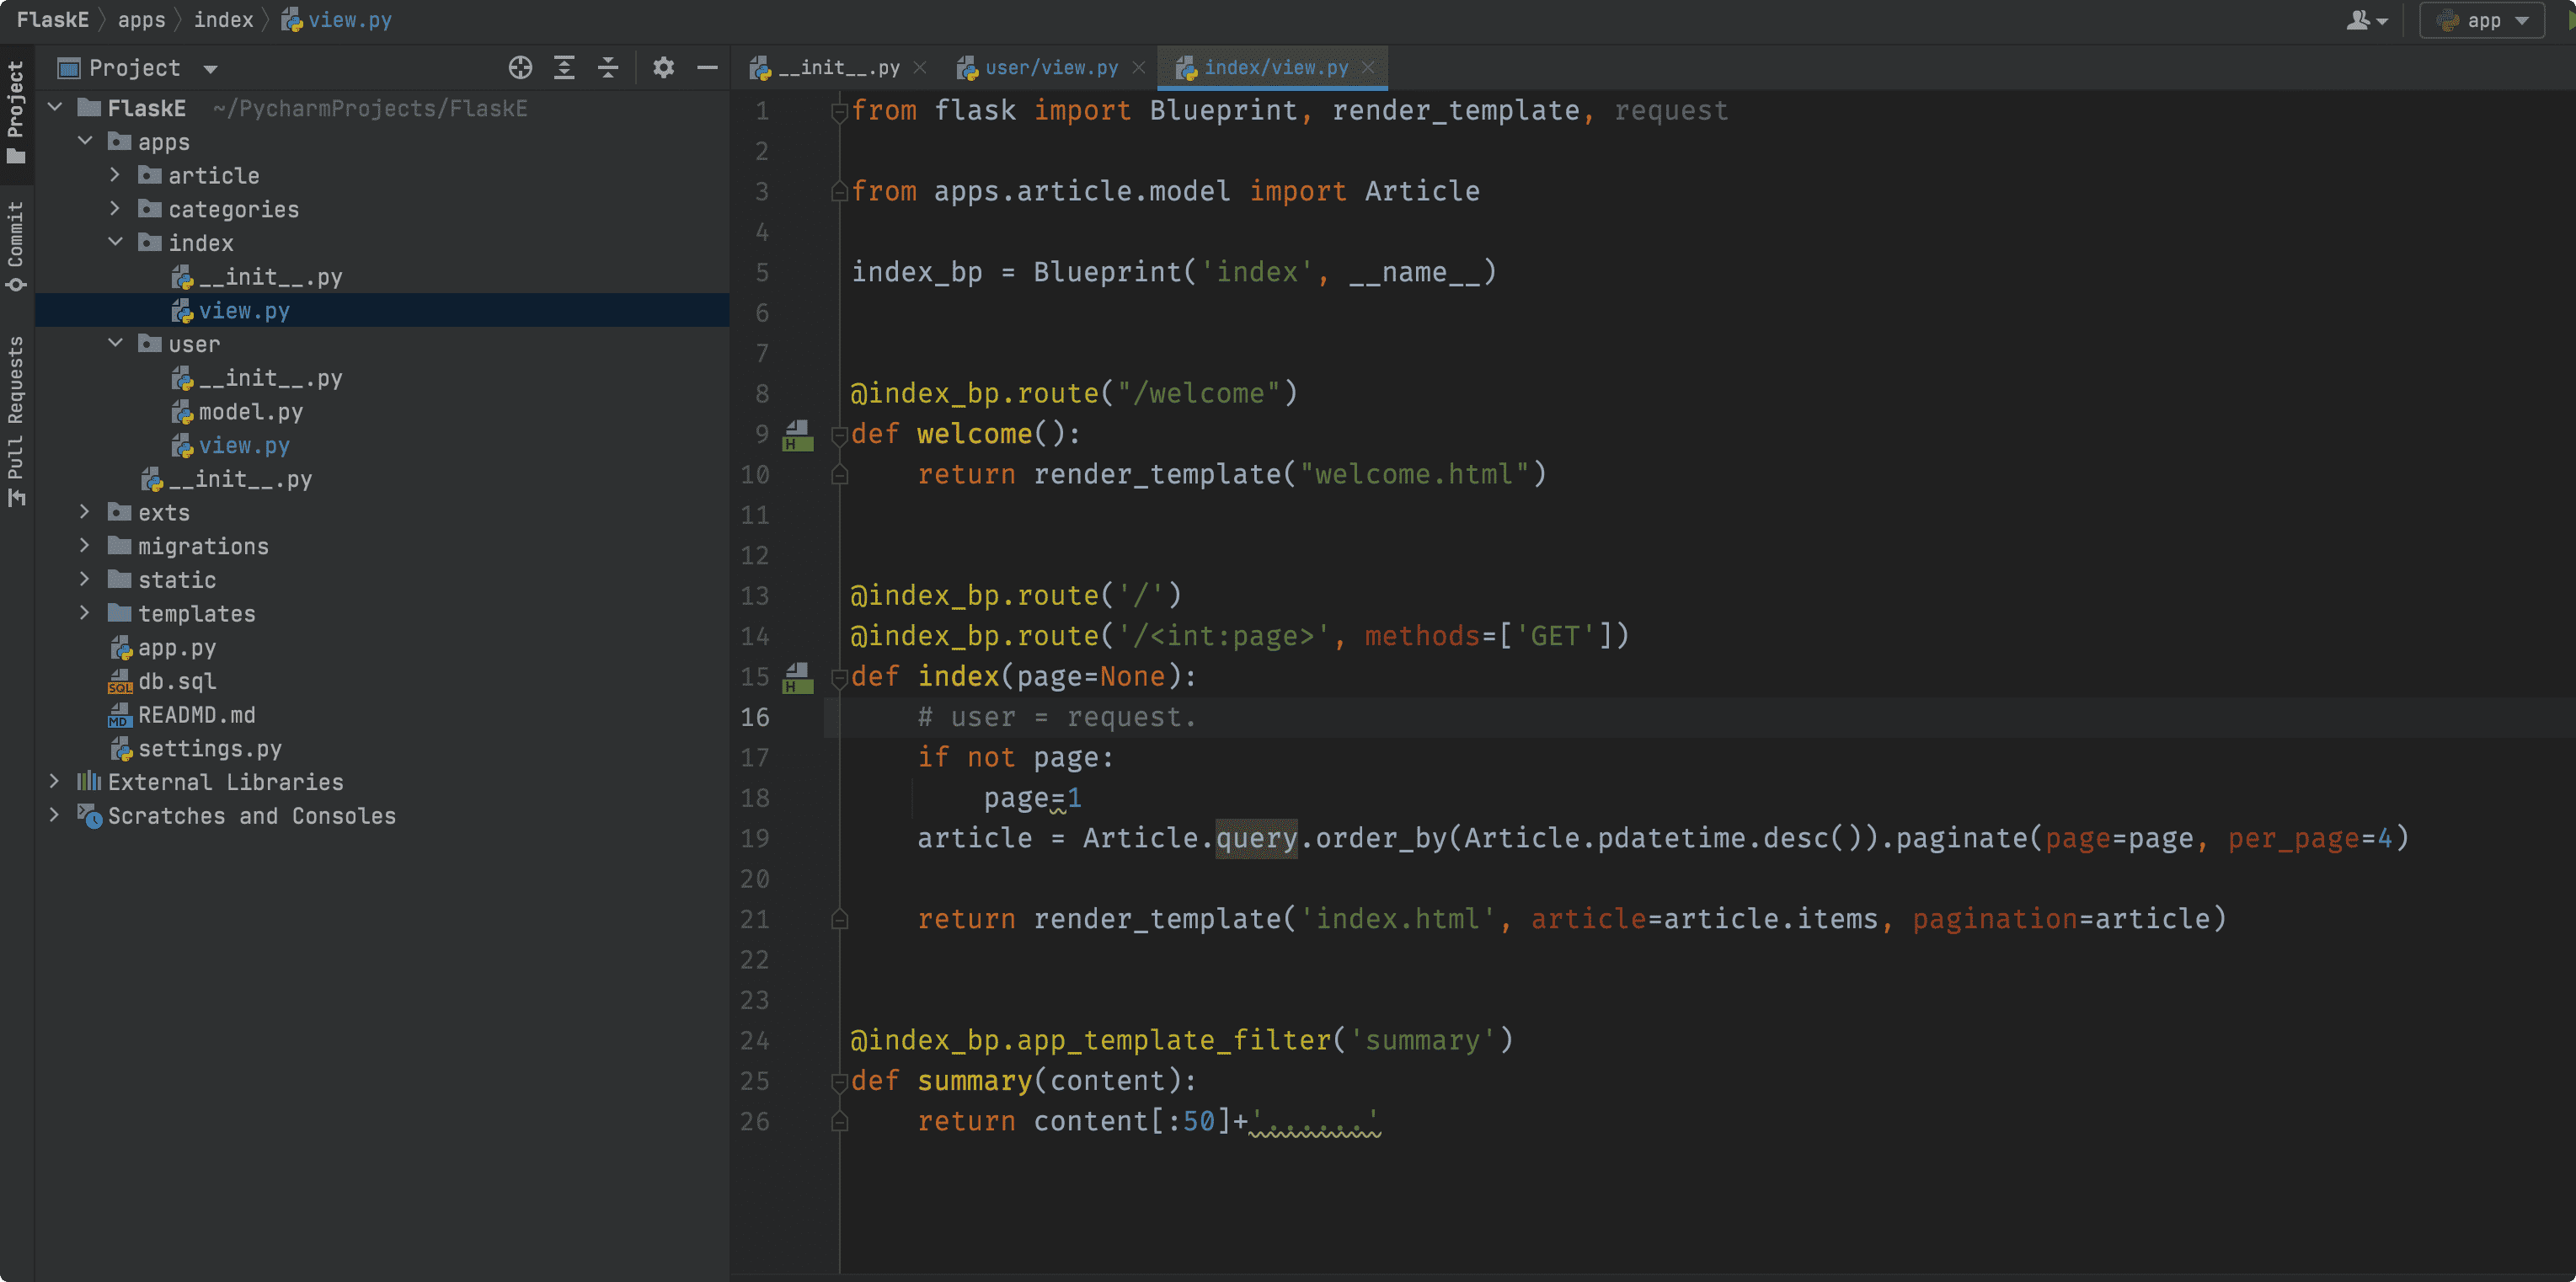Switch to __init__.py editor tab
The image size is (2576, 1282).
[838, 68]
